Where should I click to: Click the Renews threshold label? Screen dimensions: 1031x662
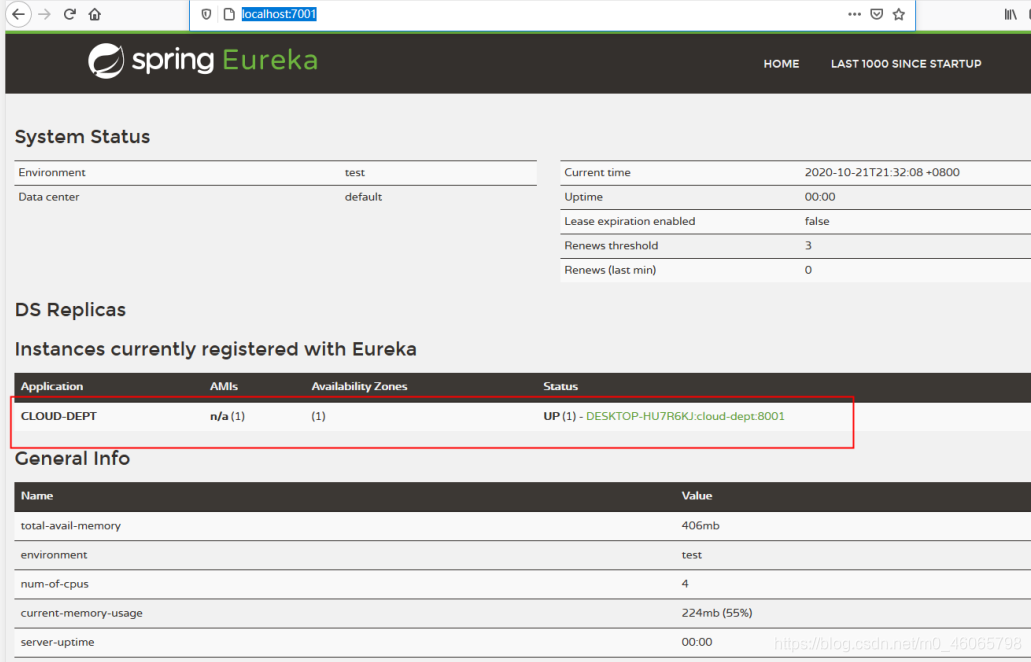(611, 245)
